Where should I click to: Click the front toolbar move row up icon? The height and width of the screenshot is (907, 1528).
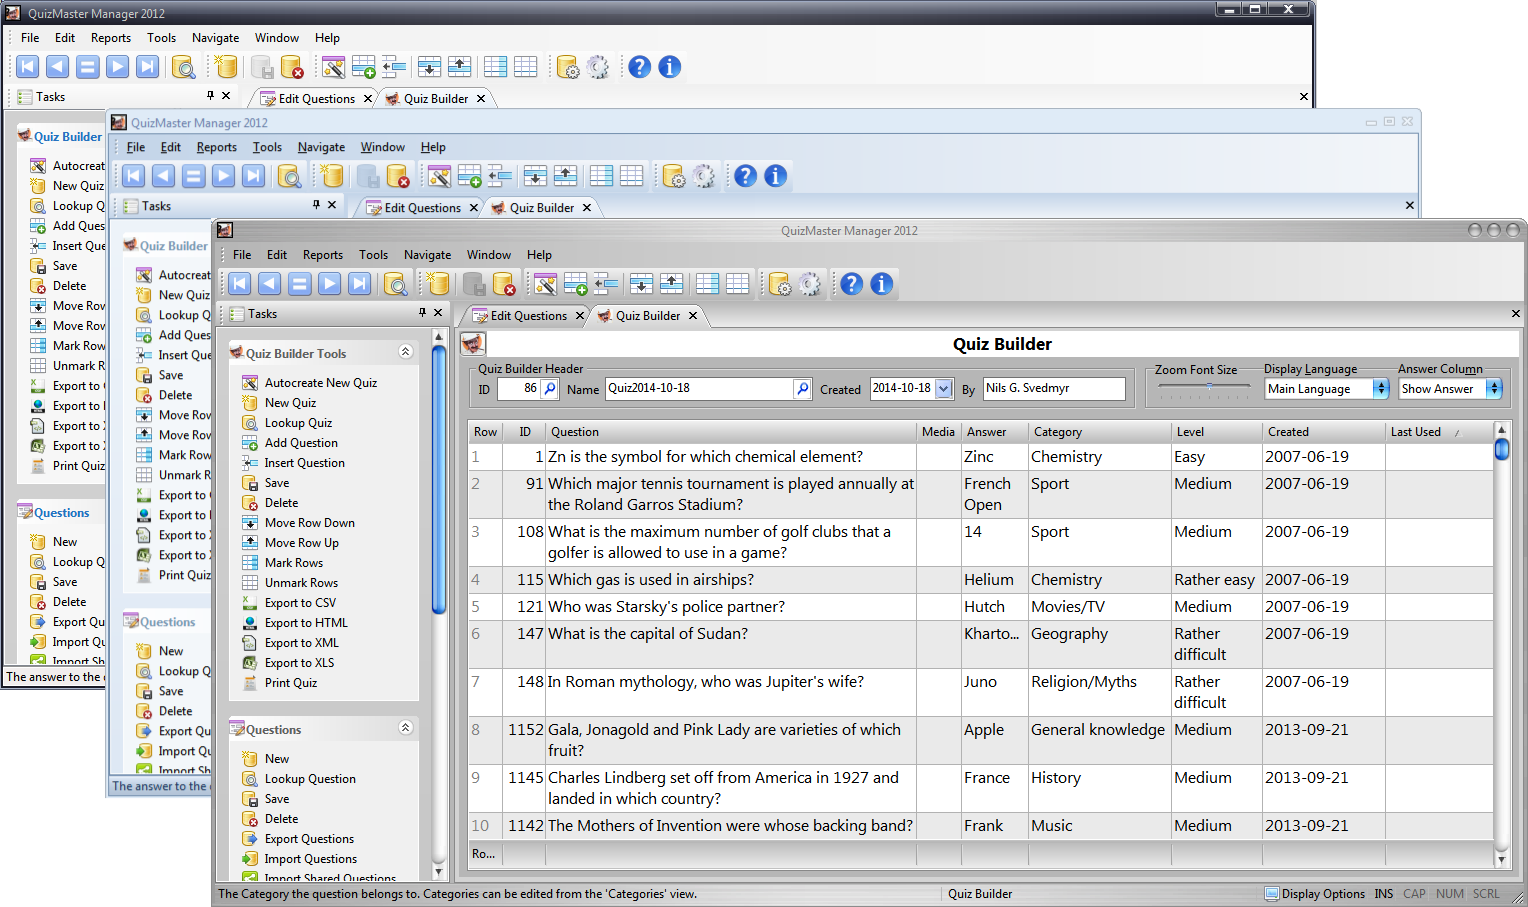(x=672, y=284)
